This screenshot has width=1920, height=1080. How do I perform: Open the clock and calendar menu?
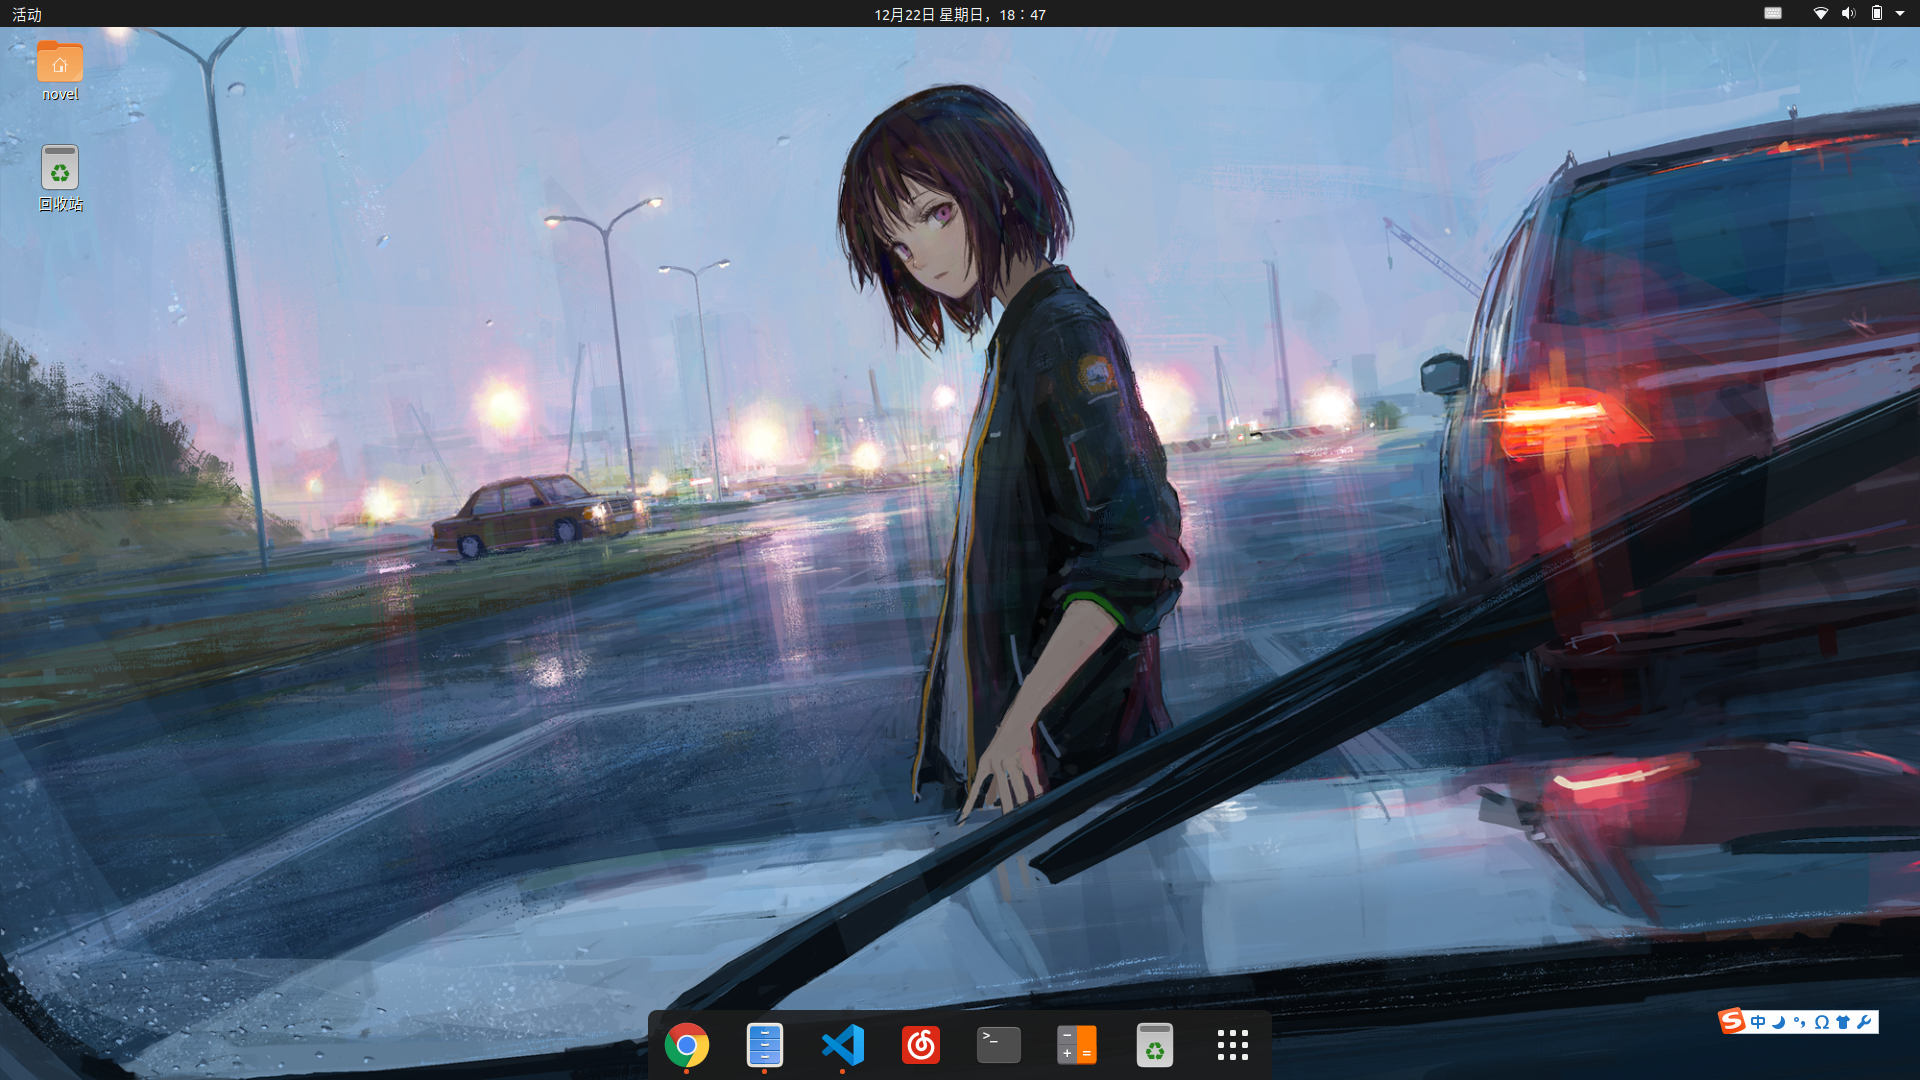959,14
